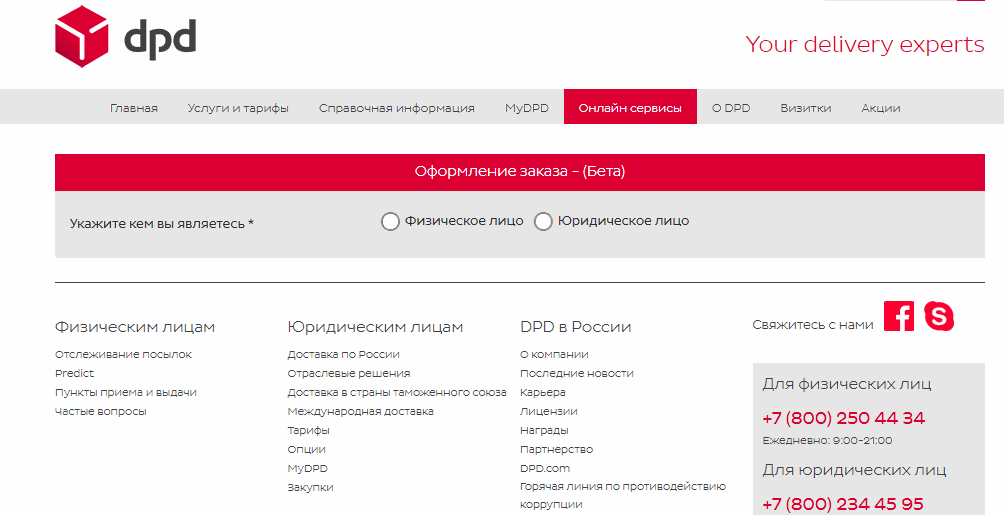The width and height of the screenshot is (1004, 515).
Task: Open Доставка в страны таможенного союза link
Action: [397, 393]
